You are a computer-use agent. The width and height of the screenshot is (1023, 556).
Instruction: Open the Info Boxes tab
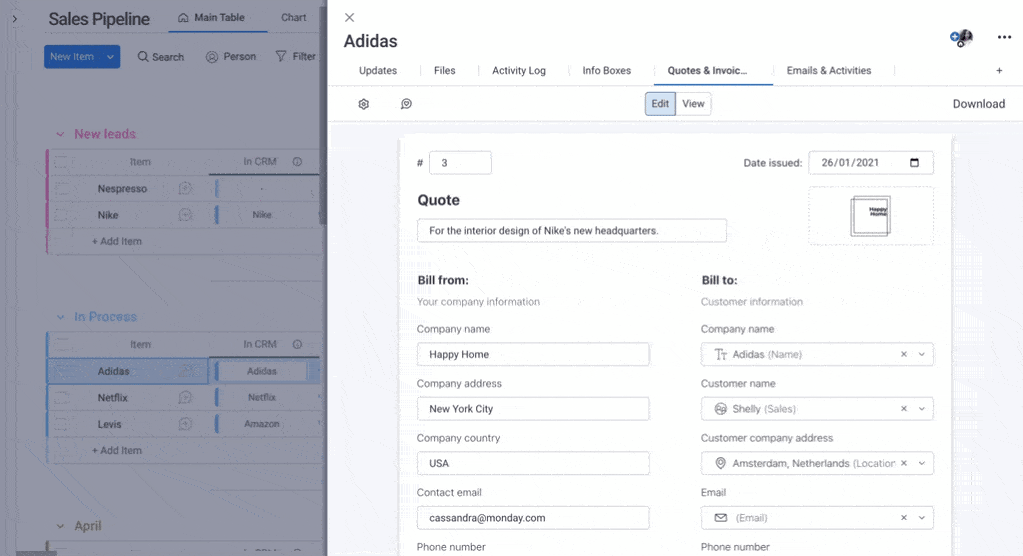coord(607,70)
